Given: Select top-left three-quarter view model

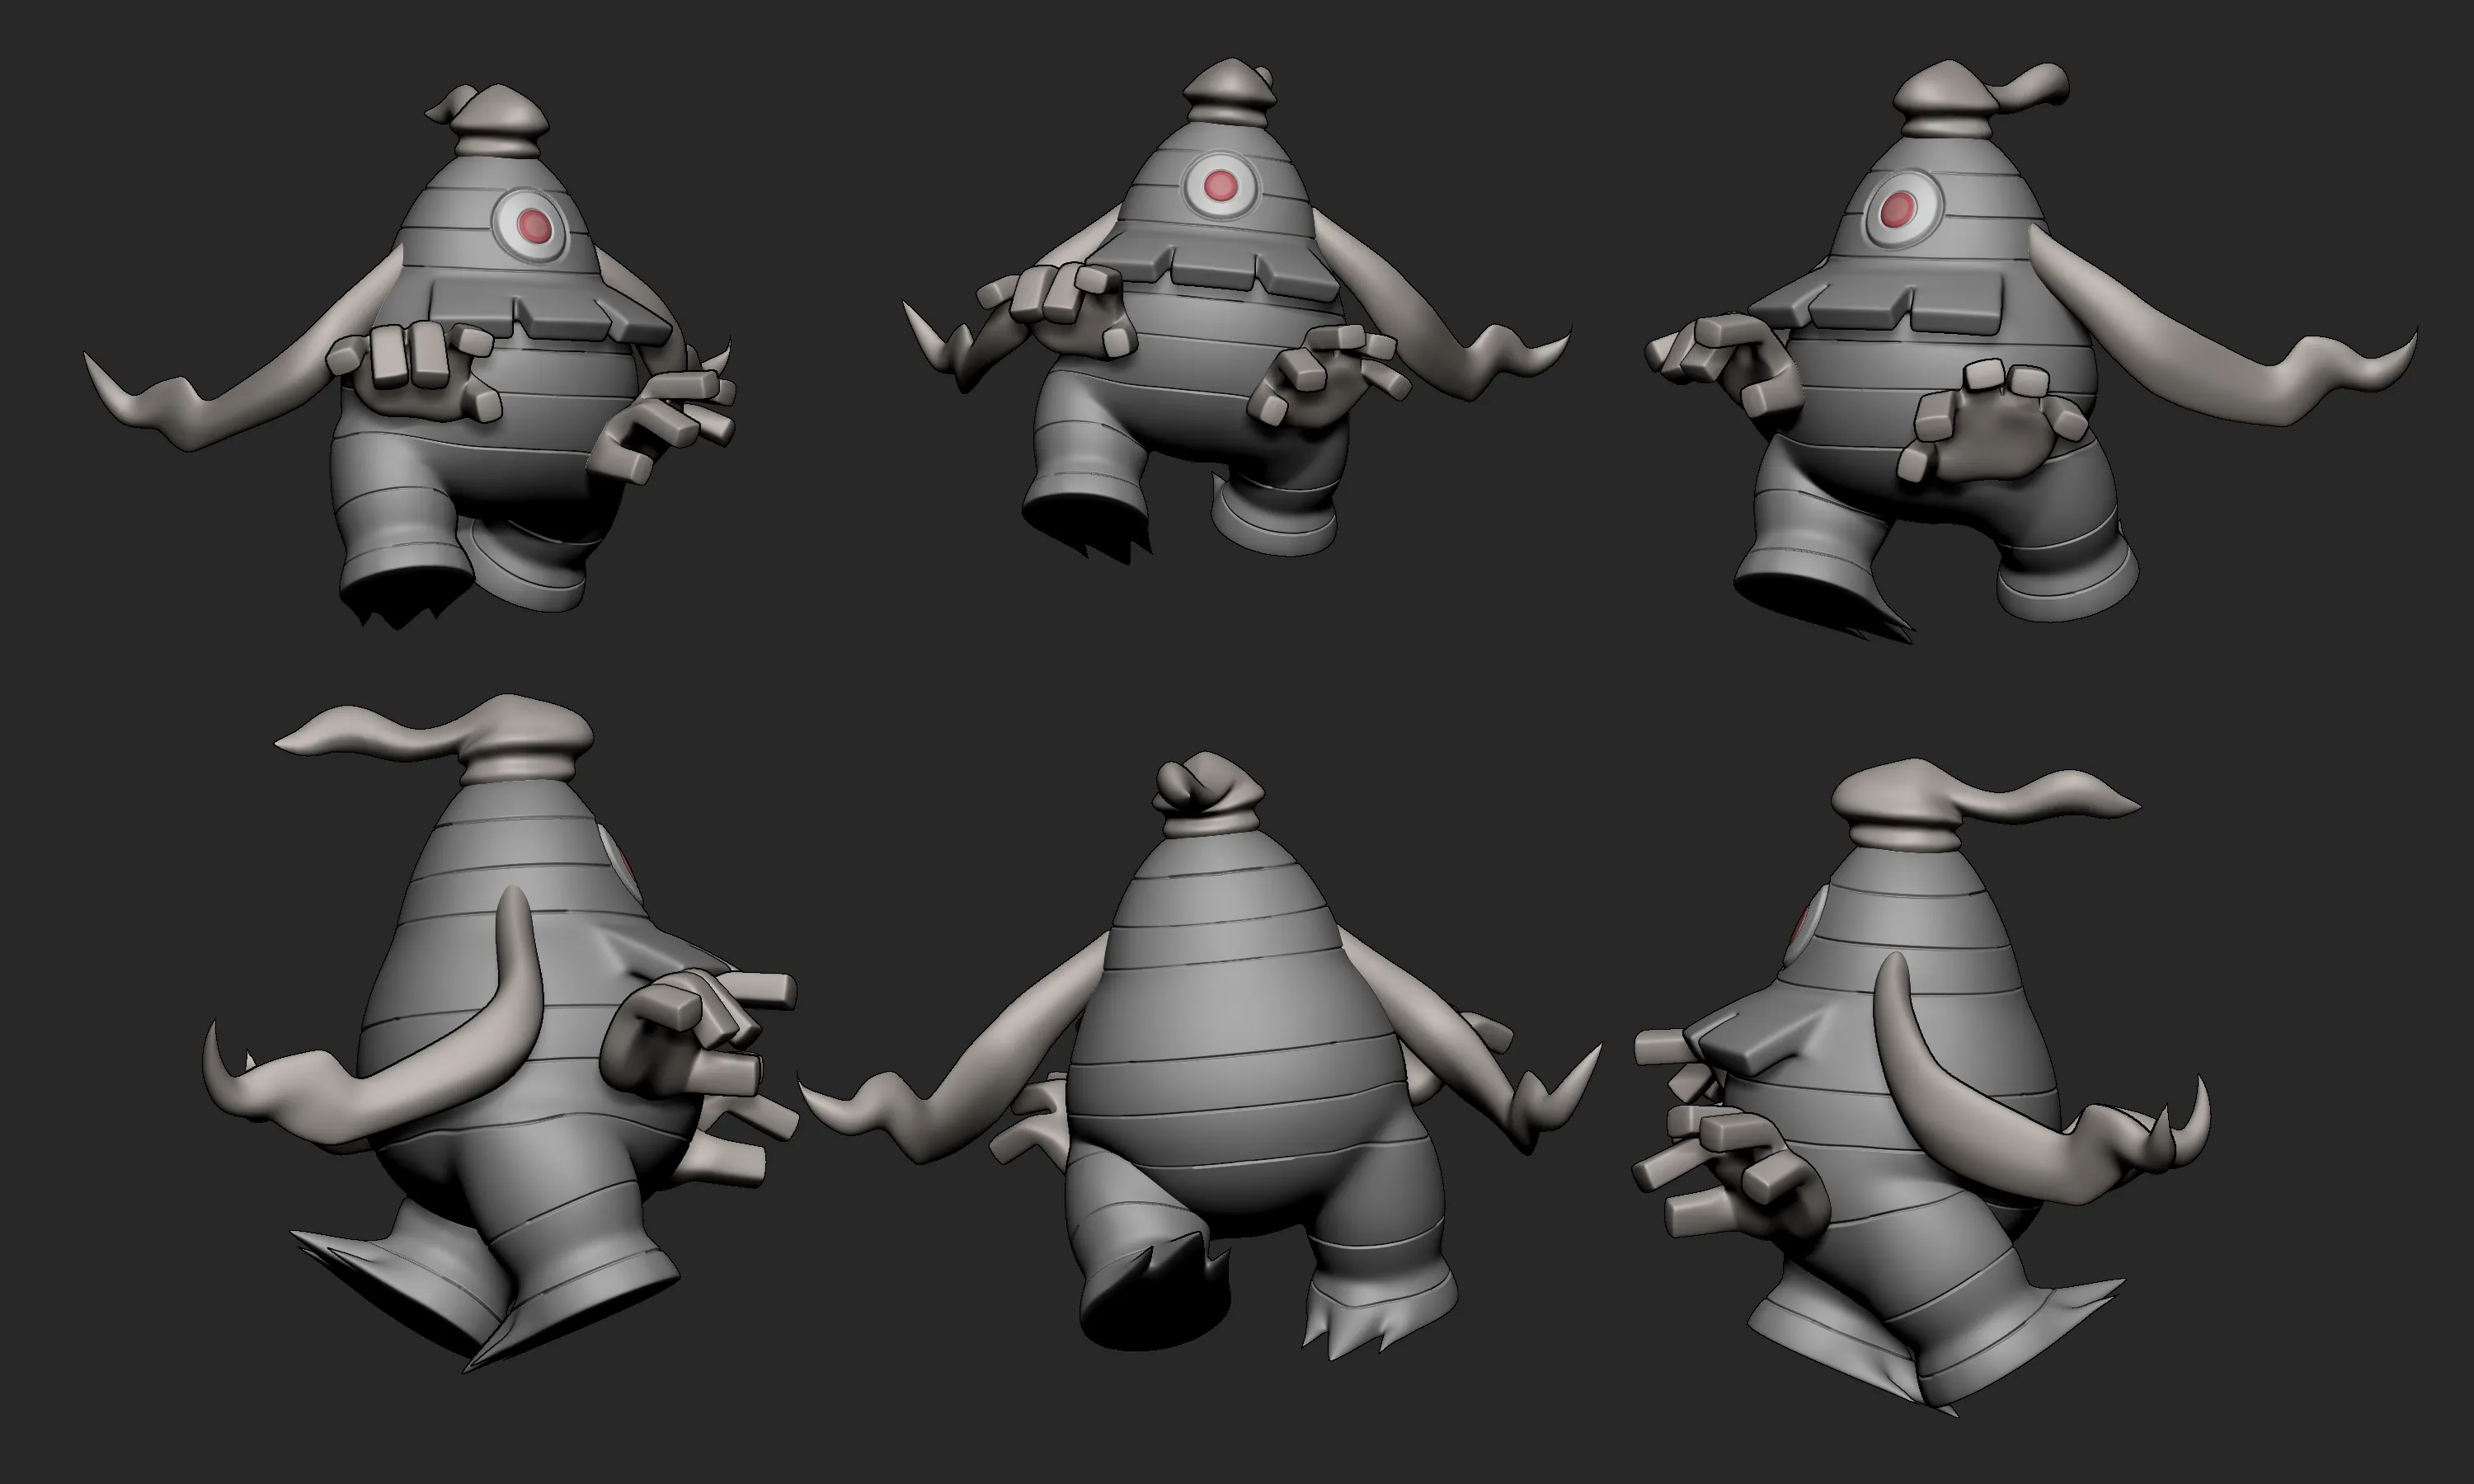Looking at the screenshot, I should point(410,355).
